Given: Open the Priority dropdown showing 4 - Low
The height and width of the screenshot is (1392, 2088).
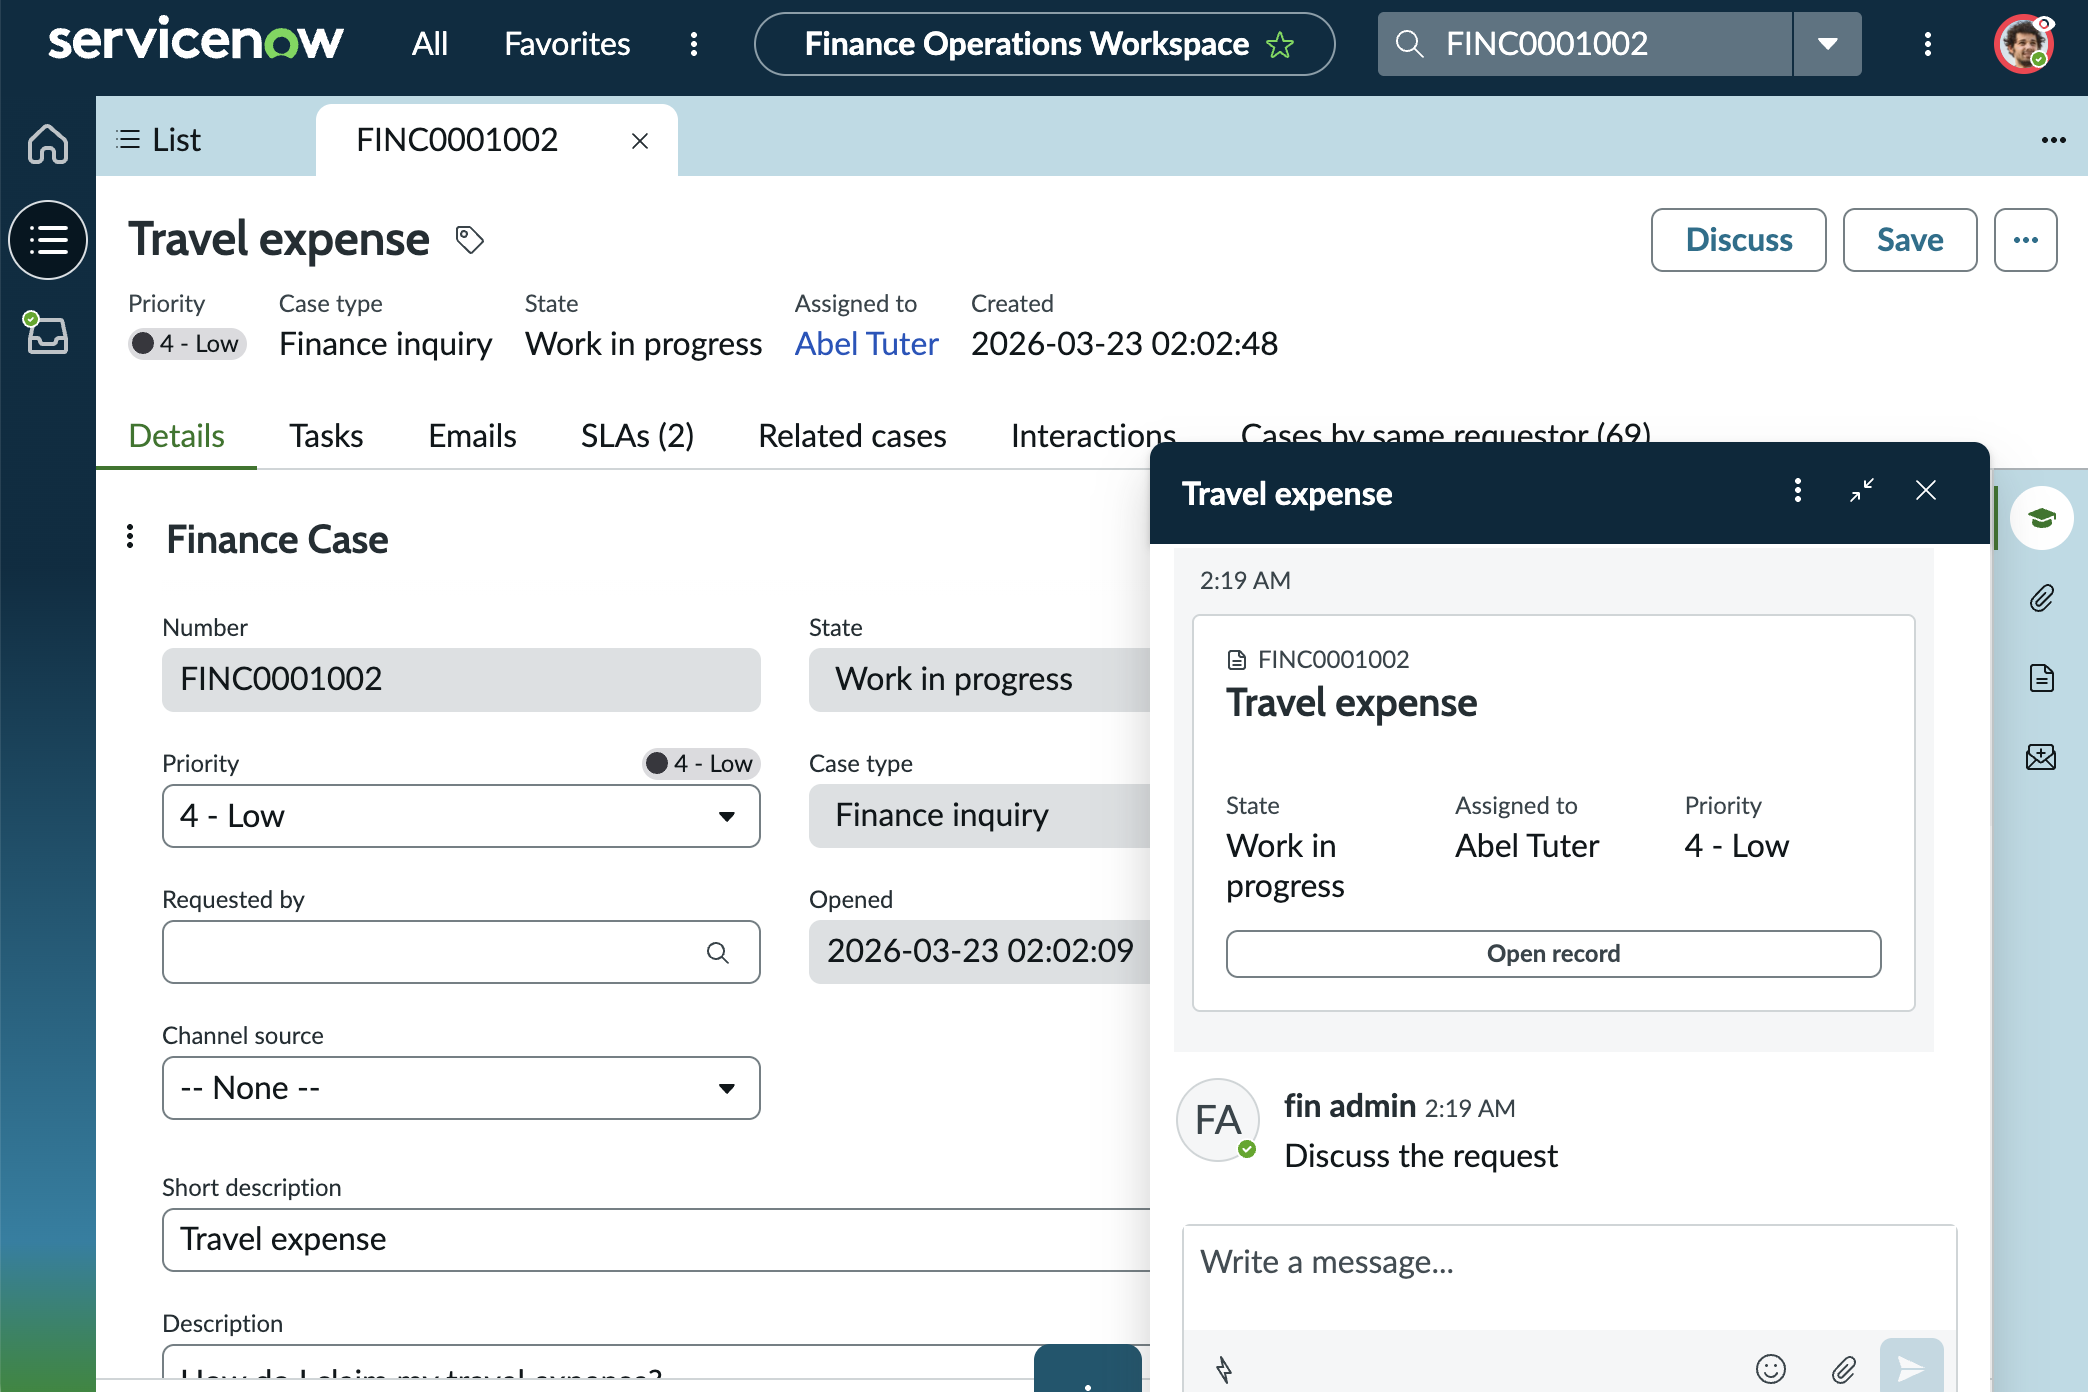Looking at the screenshot, I should tap(461, 816).
